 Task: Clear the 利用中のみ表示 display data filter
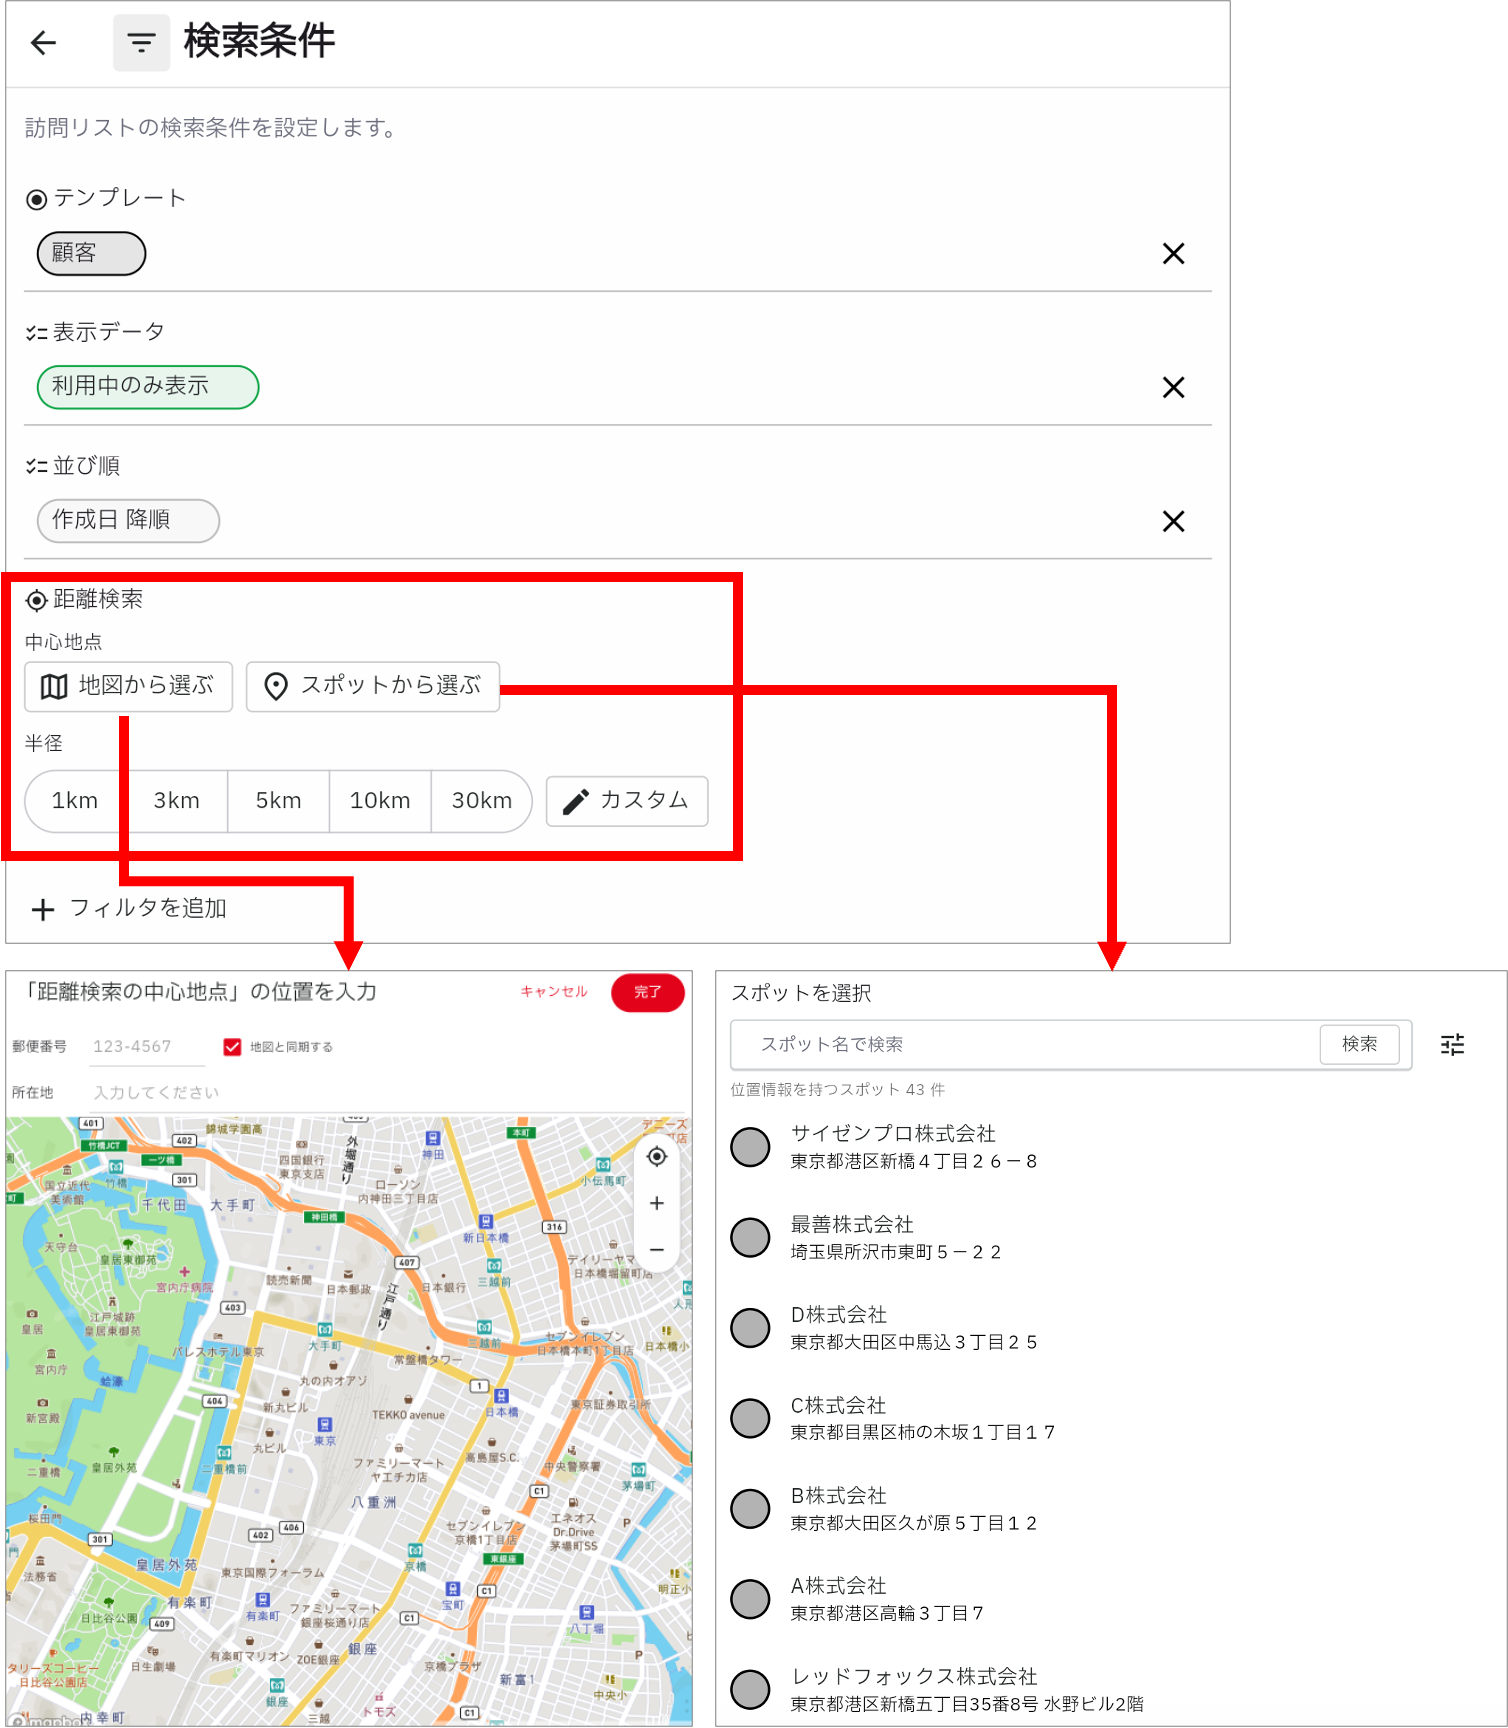click(1173, 387)
